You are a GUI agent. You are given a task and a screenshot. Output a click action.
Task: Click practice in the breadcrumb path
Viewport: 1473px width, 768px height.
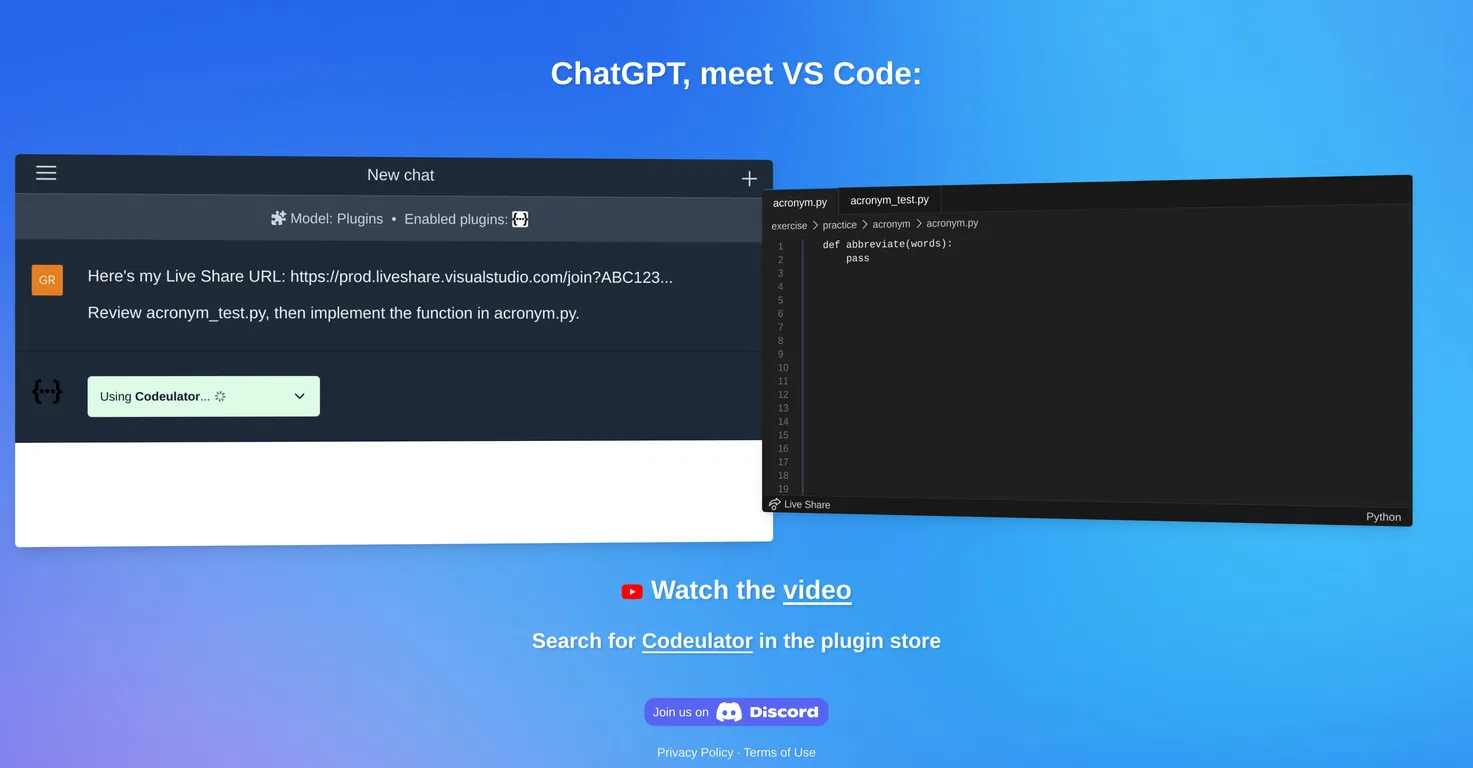pyautogui.click(x=840, y=225)
